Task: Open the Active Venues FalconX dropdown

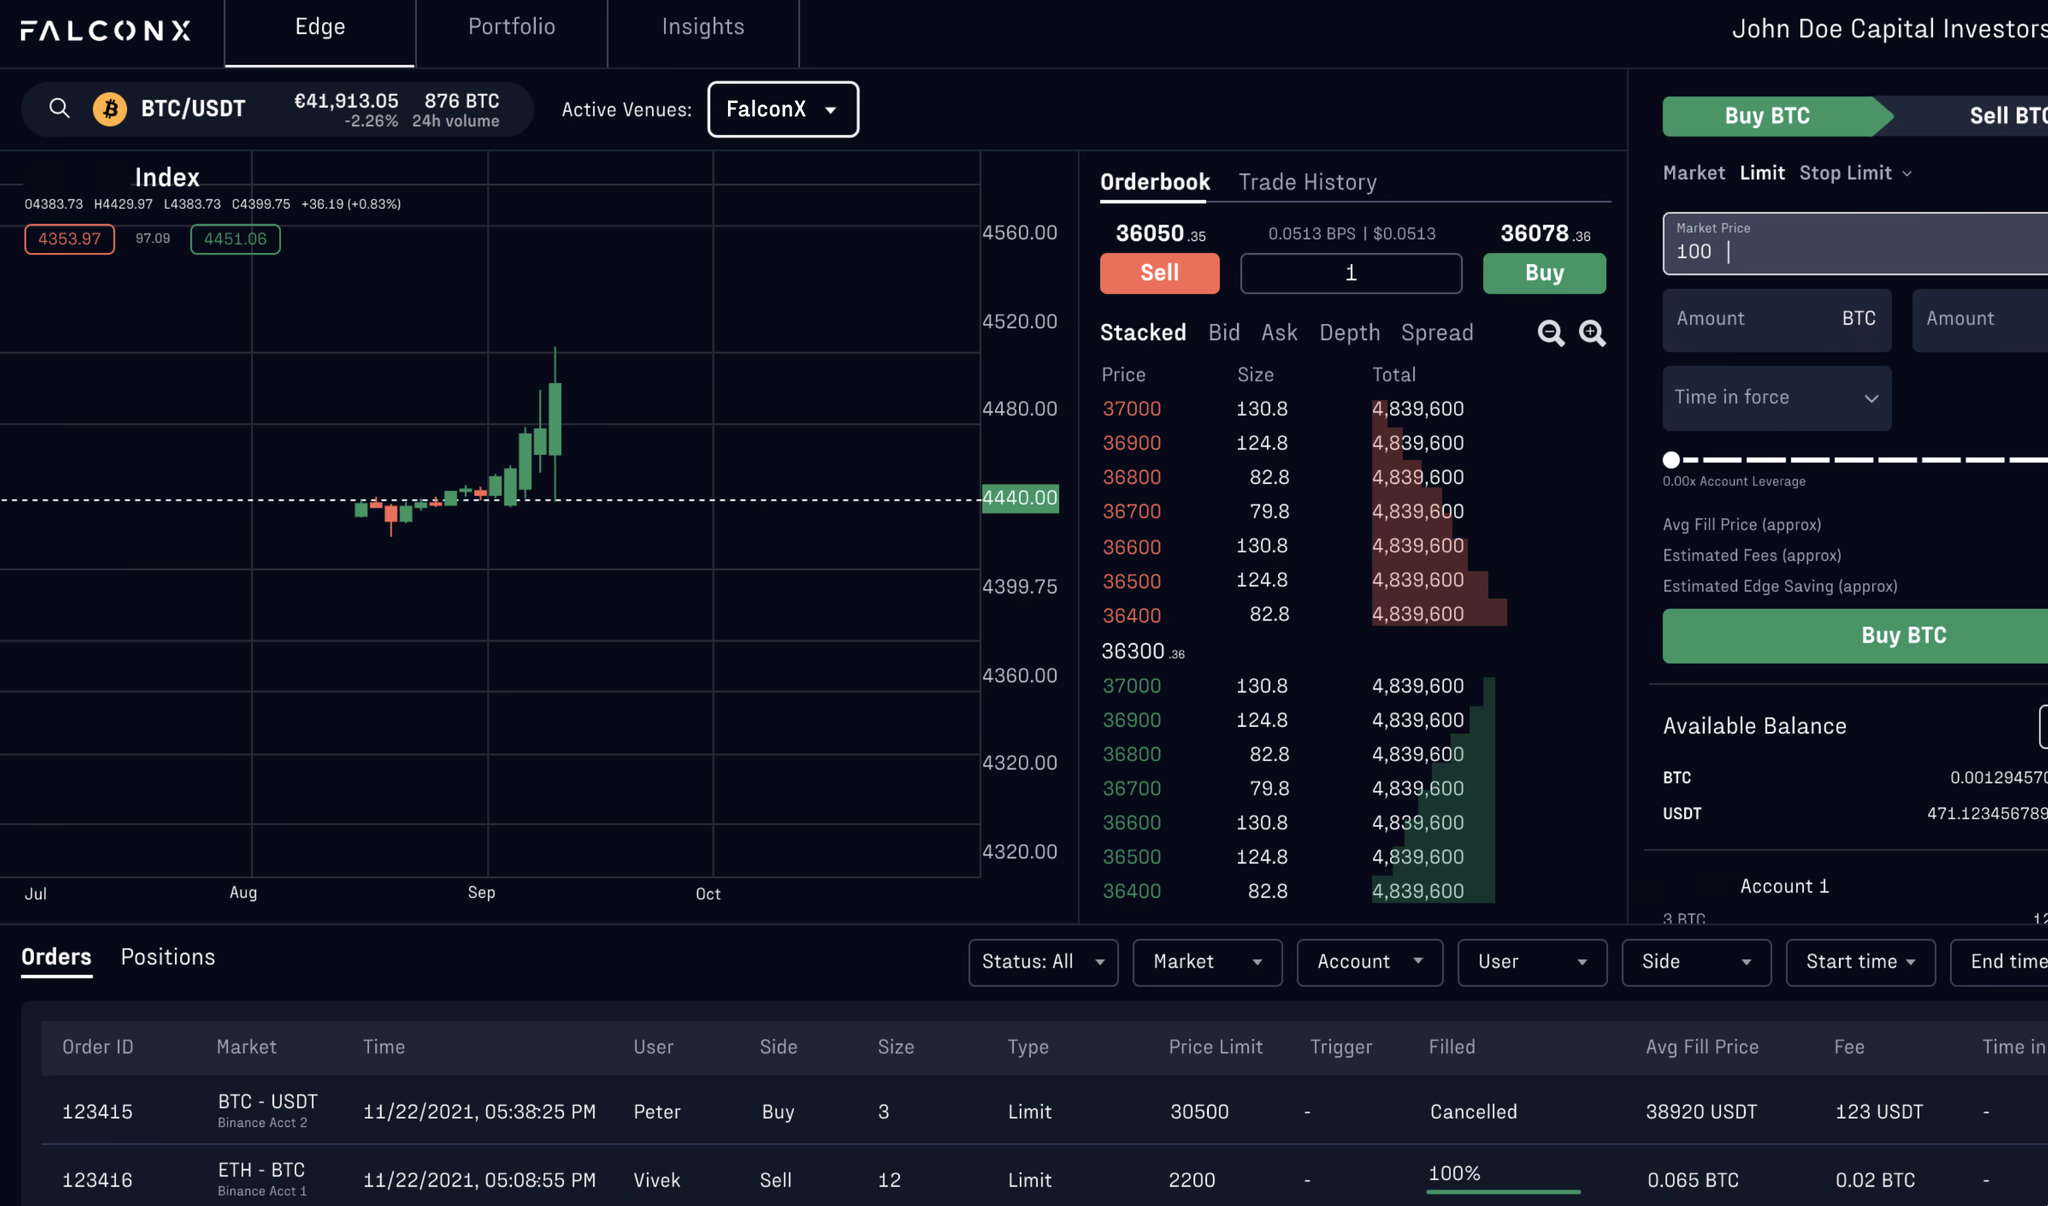Action: coord(783,109)
